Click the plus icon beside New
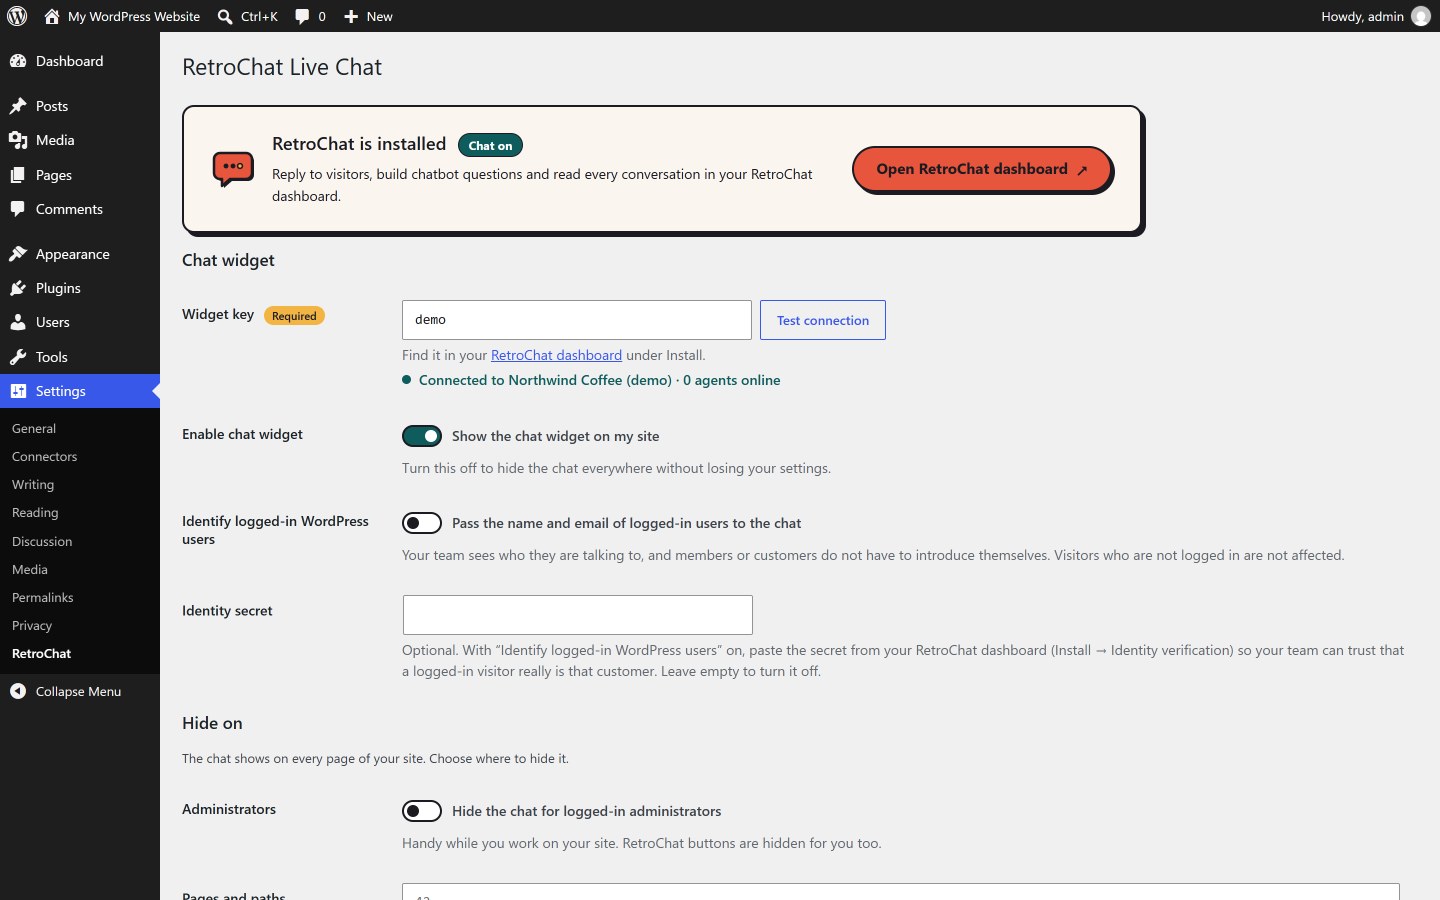This screenshot has height=900, width=1440. click(x=351, y=16)
